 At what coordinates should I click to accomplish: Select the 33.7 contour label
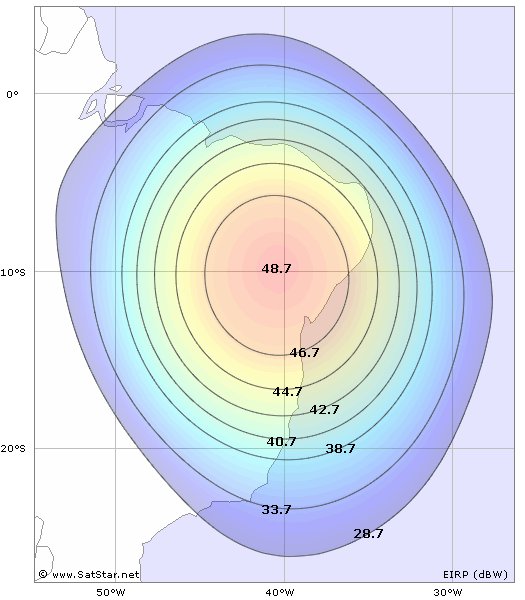[276, 509]
